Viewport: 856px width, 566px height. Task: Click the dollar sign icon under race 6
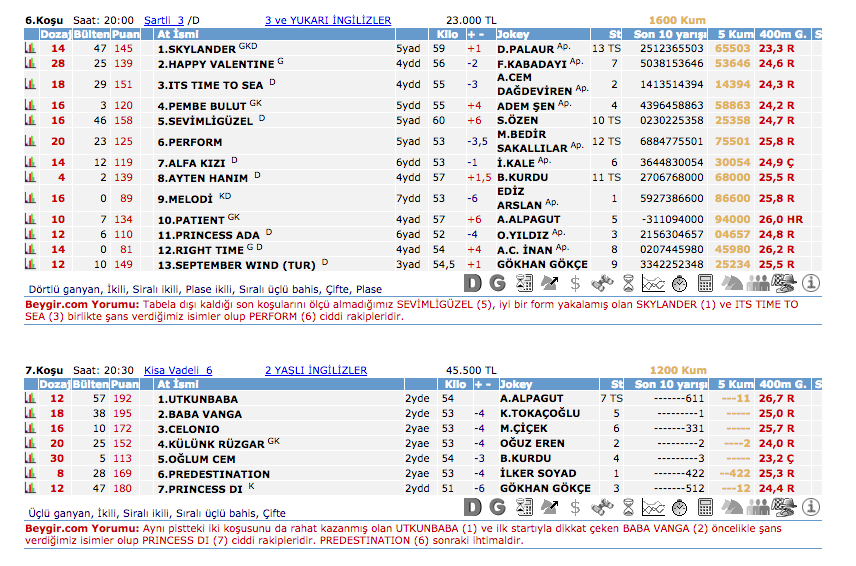(576, 283)
